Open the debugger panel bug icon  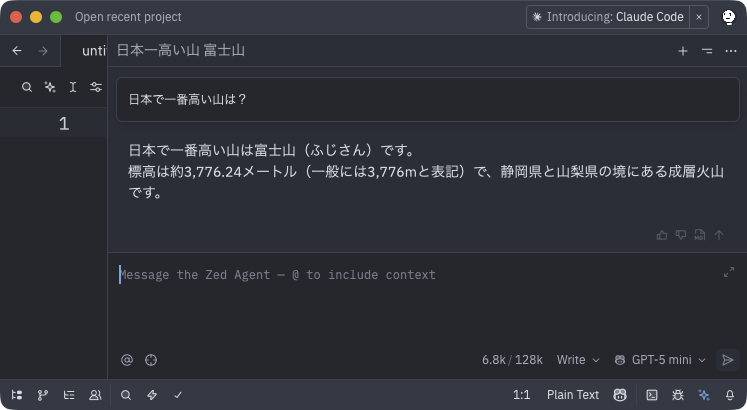point(678,395)
